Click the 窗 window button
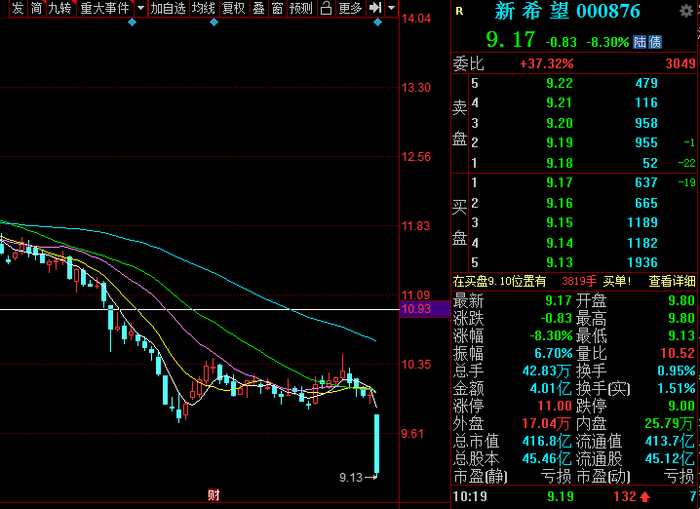 tap(277, 8)
